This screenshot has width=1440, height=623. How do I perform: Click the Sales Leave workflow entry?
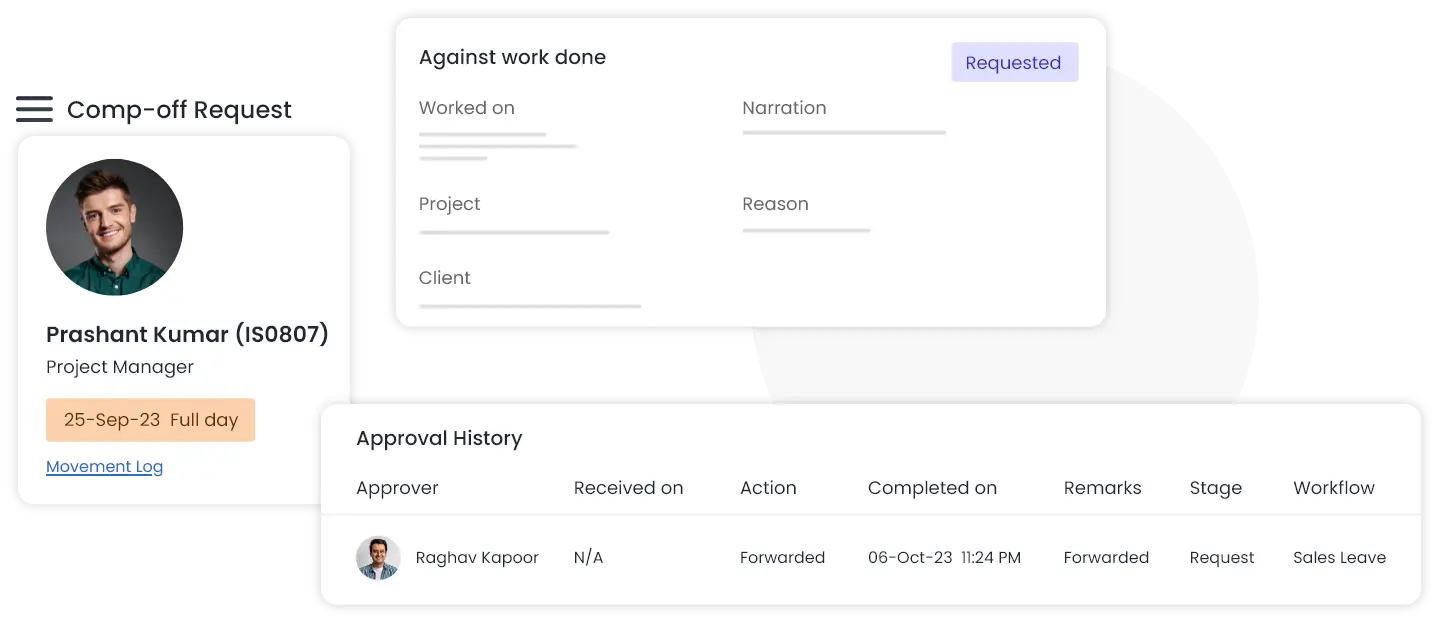tap(1339, 558)
